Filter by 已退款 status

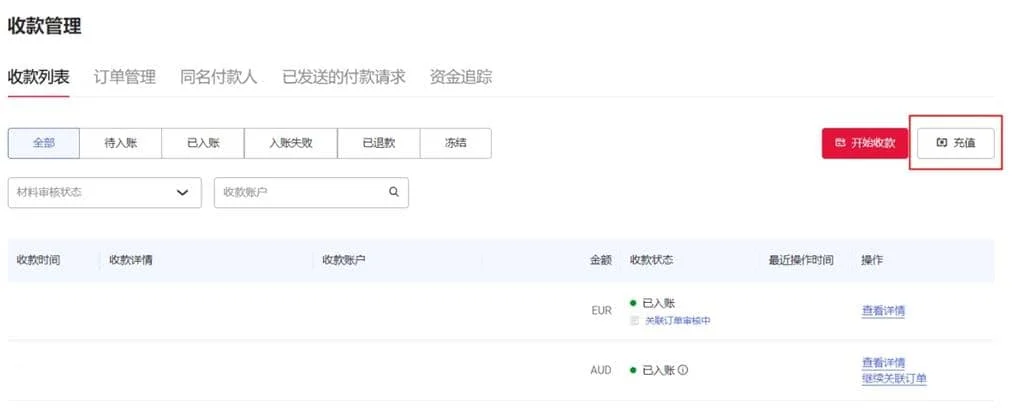pyautogui.click(x=379, y=143)
